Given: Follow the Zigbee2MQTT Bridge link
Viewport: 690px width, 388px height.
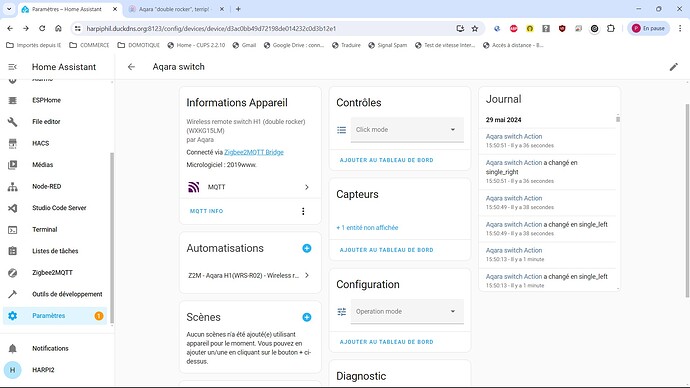Looking at the screenshot, I should coord(254,152).
